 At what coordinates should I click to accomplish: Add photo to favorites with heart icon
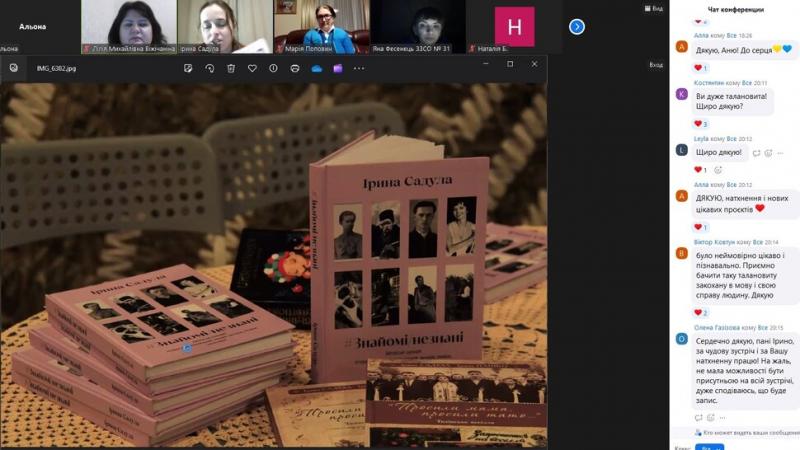pos(252,68)
